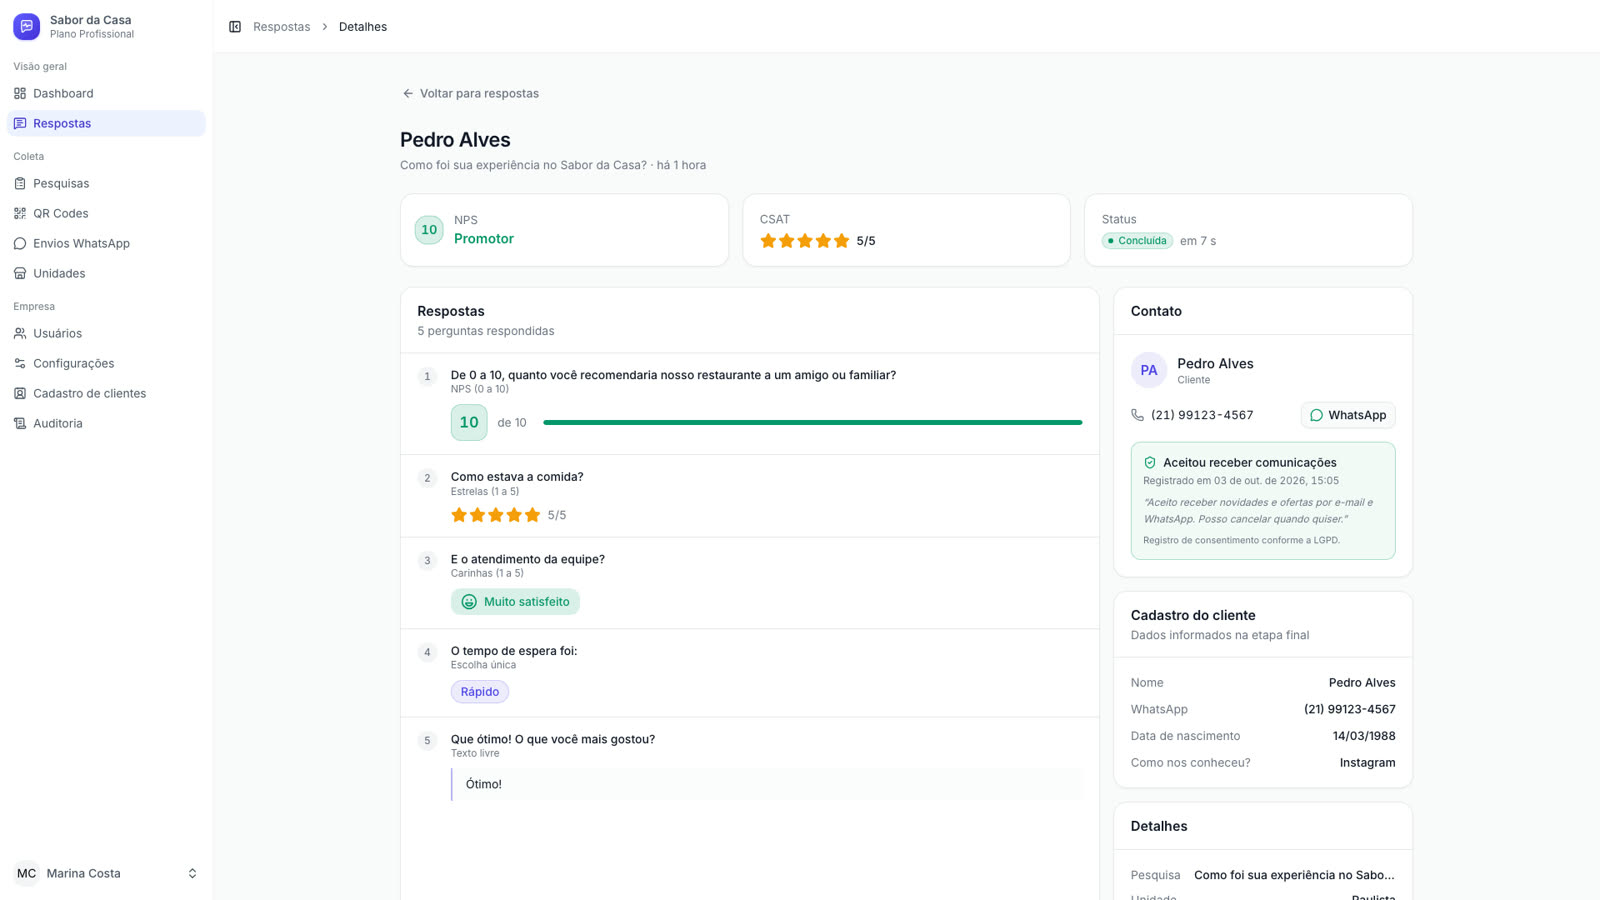Click the MC user avatar
This screenshot has width=1600, height=900.
point(27,873)
